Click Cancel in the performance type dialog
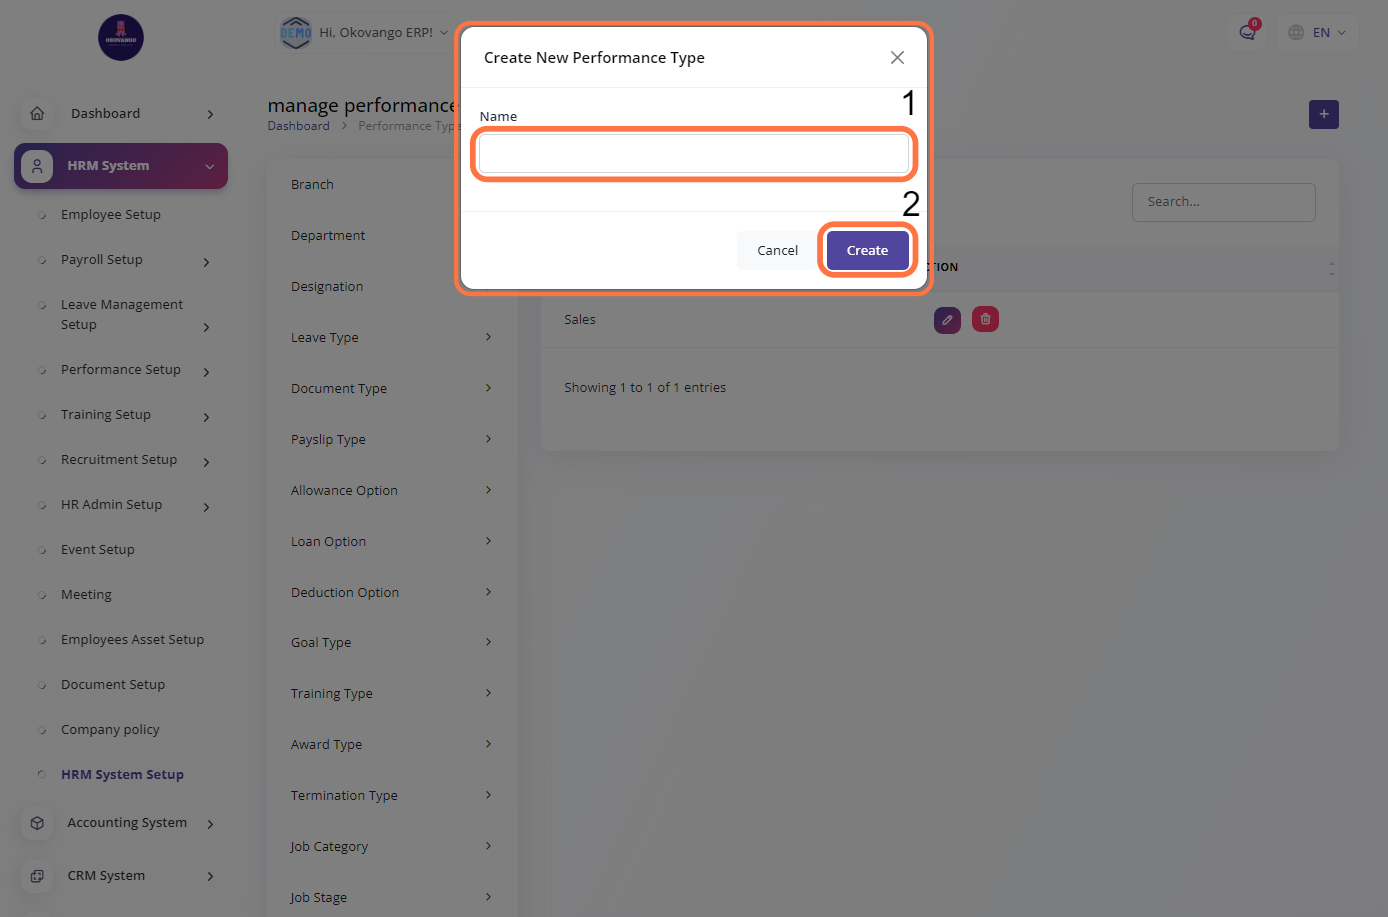Screen dimensions: 1388x917 [777, 250]
